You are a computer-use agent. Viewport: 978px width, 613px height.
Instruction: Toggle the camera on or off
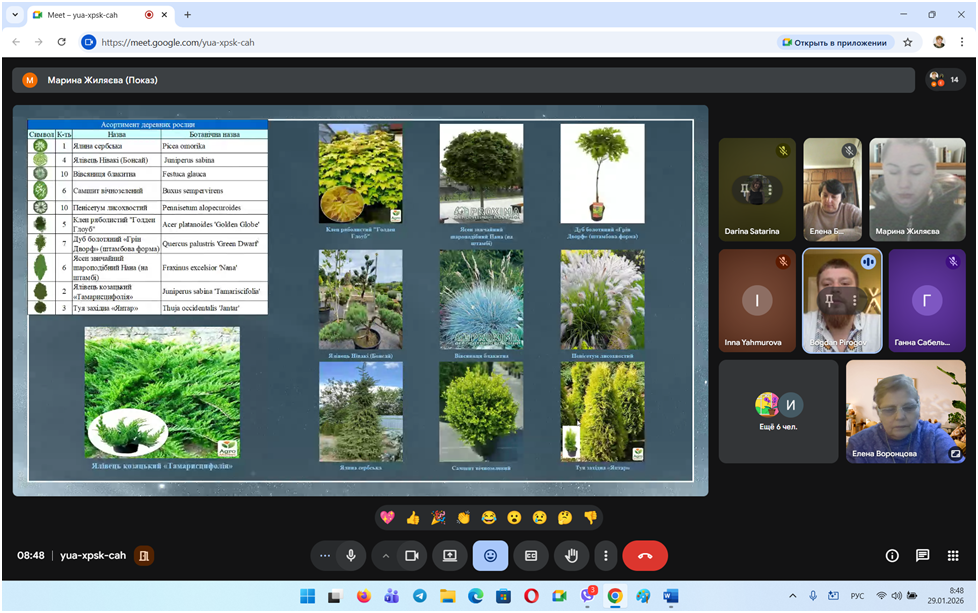(x=410, y=555)
